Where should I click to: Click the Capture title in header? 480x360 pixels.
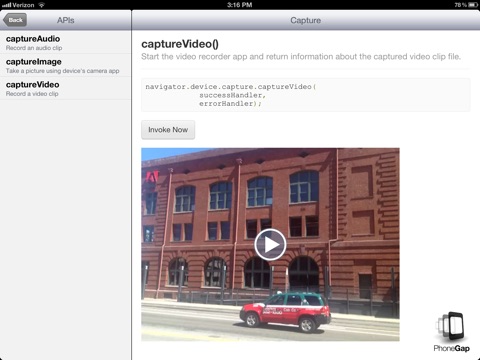coord(305,20)
